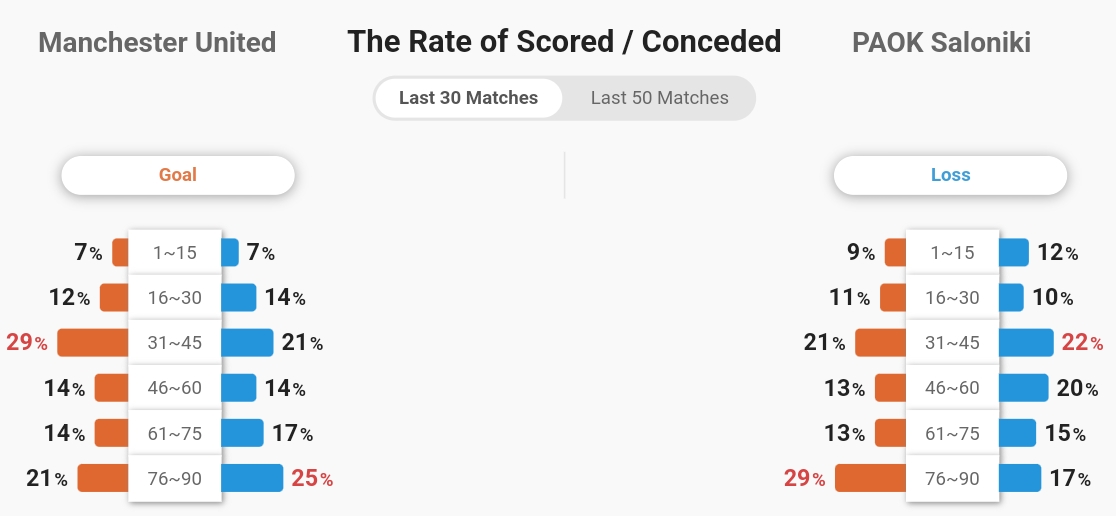Click PAOK's 16~30 minute interval label
The width and height of the screenshot is (1116, 516).
point(952,298)
